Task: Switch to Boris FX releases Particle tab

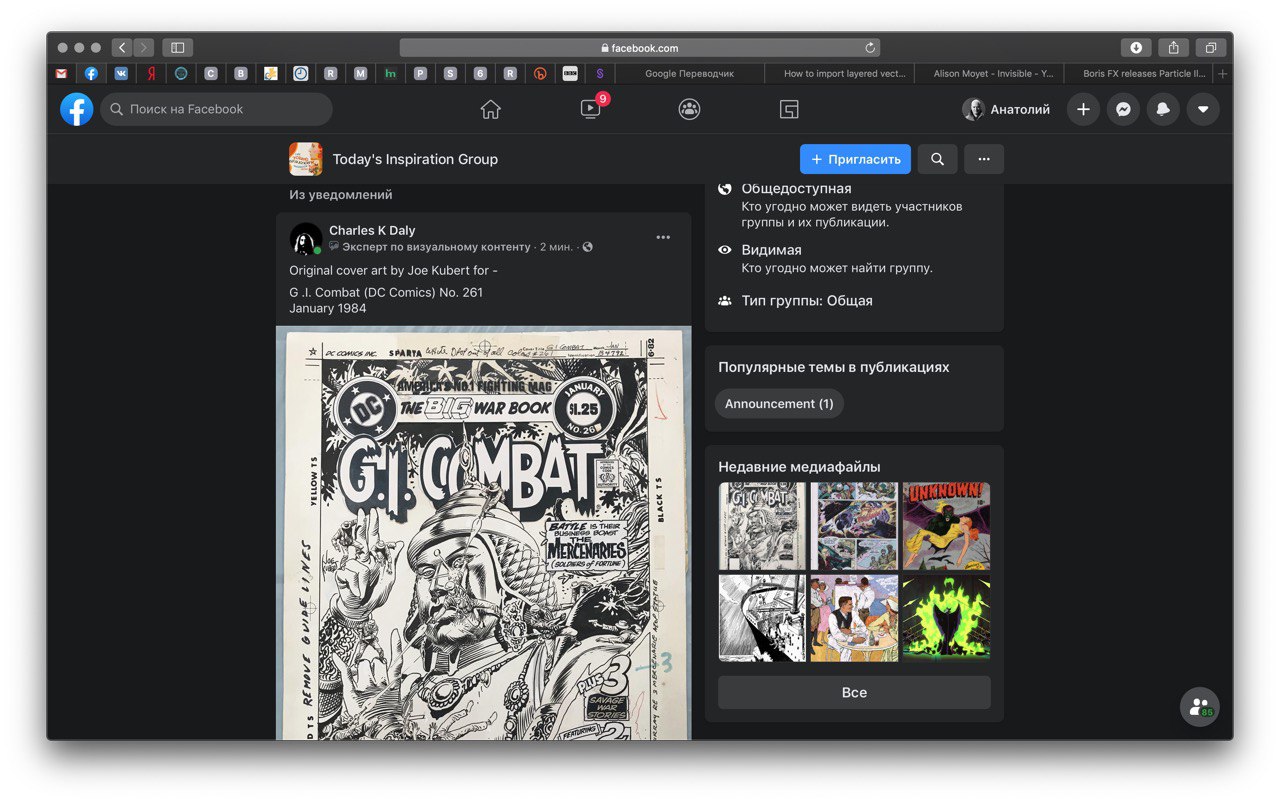Action: coord(1139,73)
